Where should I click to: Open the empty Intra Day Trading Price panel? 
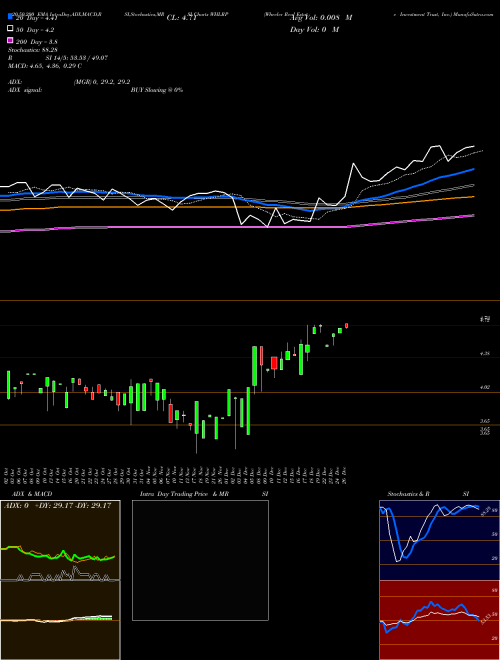pyautogui.click(x=200, y=560)
